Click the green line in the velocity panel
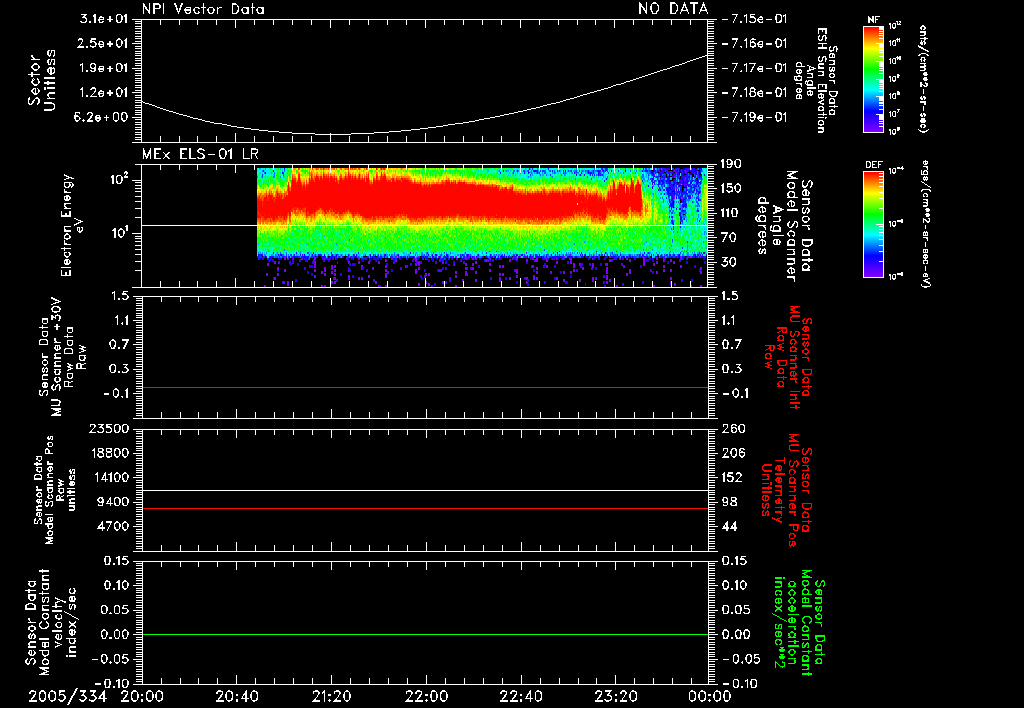The height and width of the screenshot is (708, 1024). 424,634
